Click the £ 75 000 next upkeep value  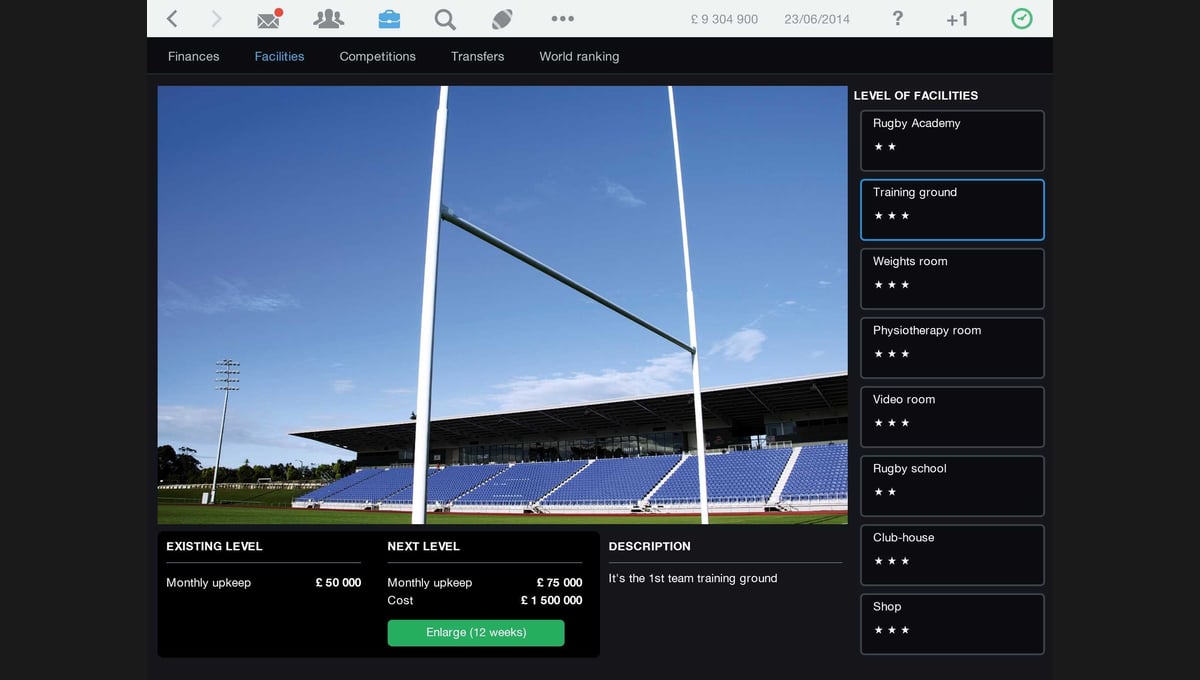coord(559,582)
